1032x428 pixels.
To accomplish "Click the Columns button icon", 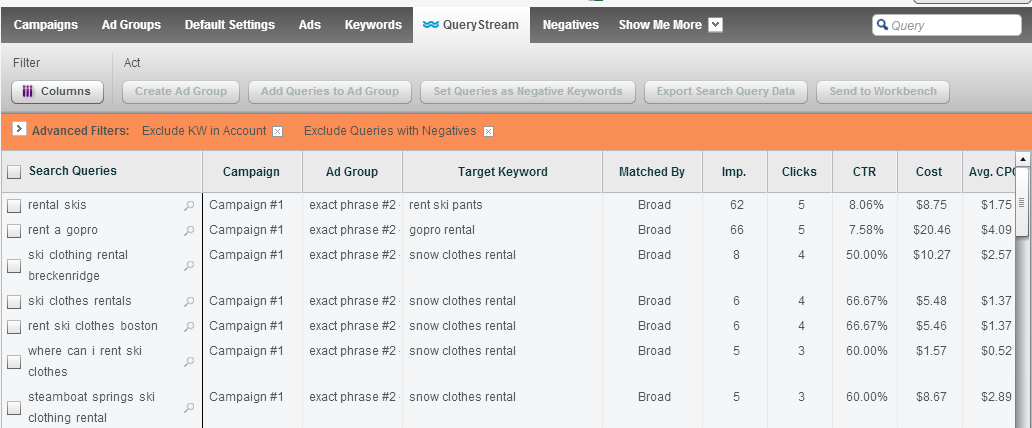I will pos(28,92).
